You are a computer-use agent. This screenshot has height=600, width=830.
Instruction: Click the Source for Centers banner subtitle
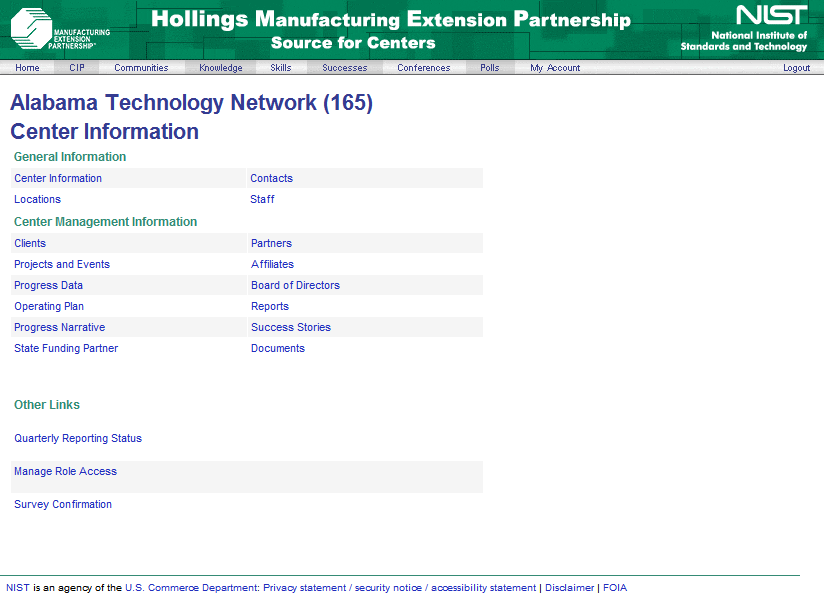tap(353, 43)
